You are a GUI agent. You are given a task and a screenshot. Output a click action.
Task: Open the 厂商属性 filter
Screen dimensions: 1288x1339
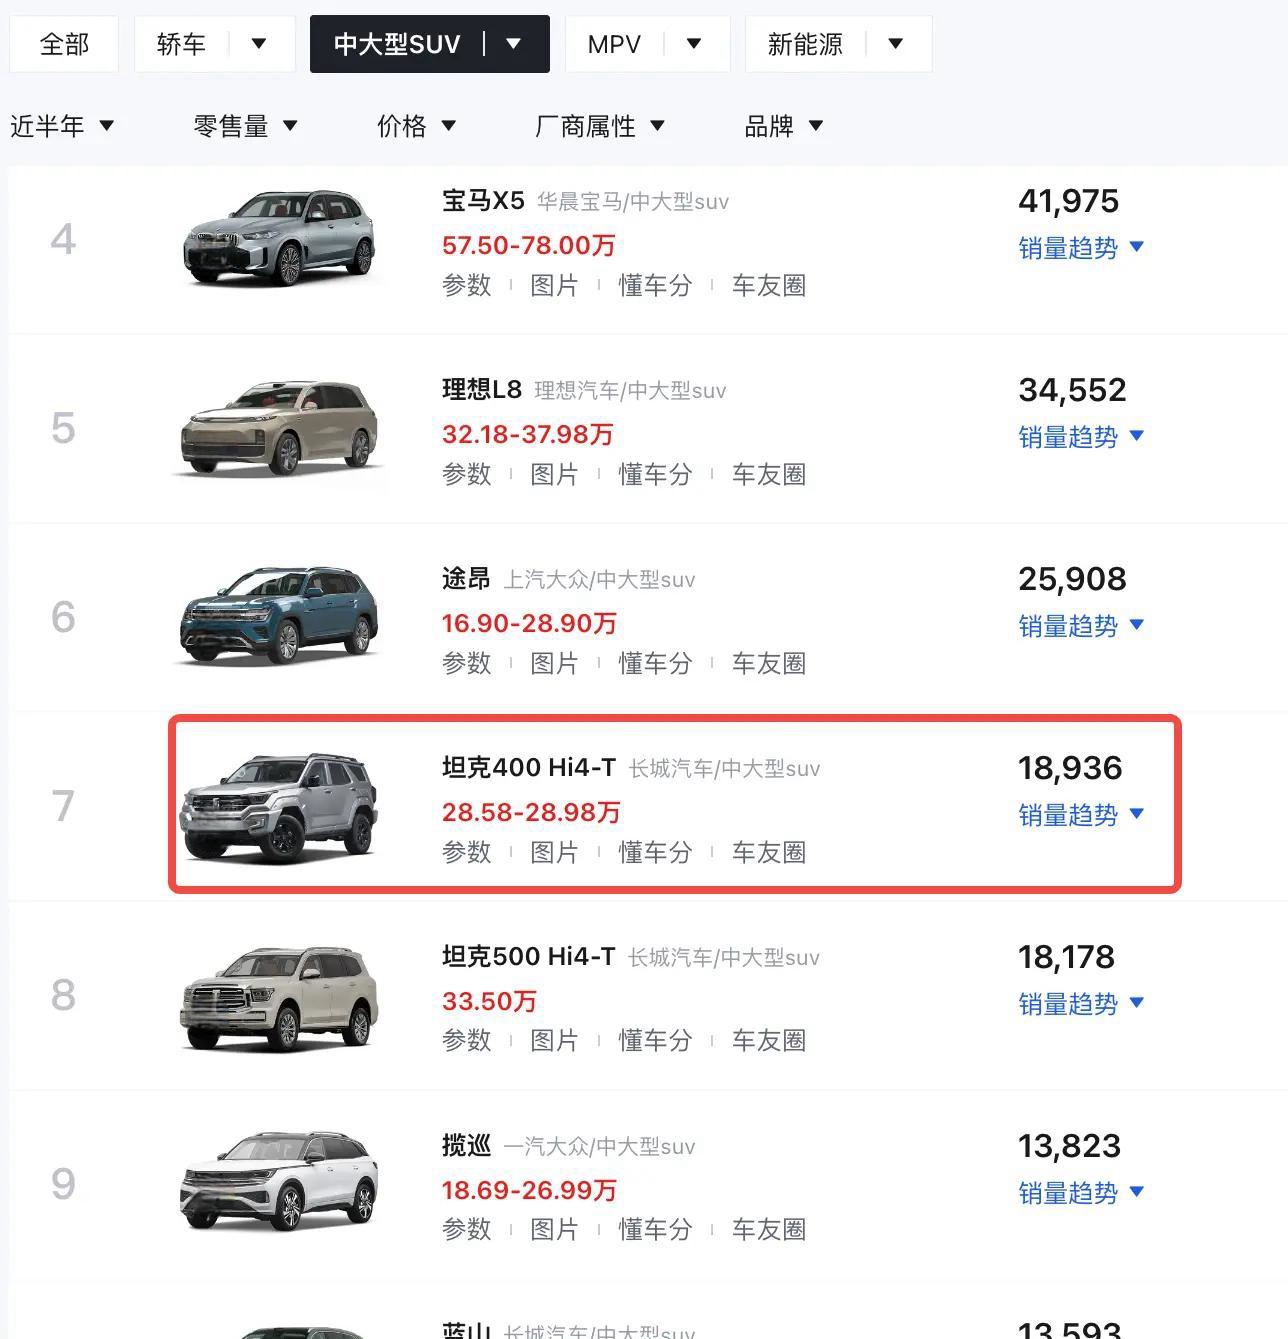(x=600, y=126)
